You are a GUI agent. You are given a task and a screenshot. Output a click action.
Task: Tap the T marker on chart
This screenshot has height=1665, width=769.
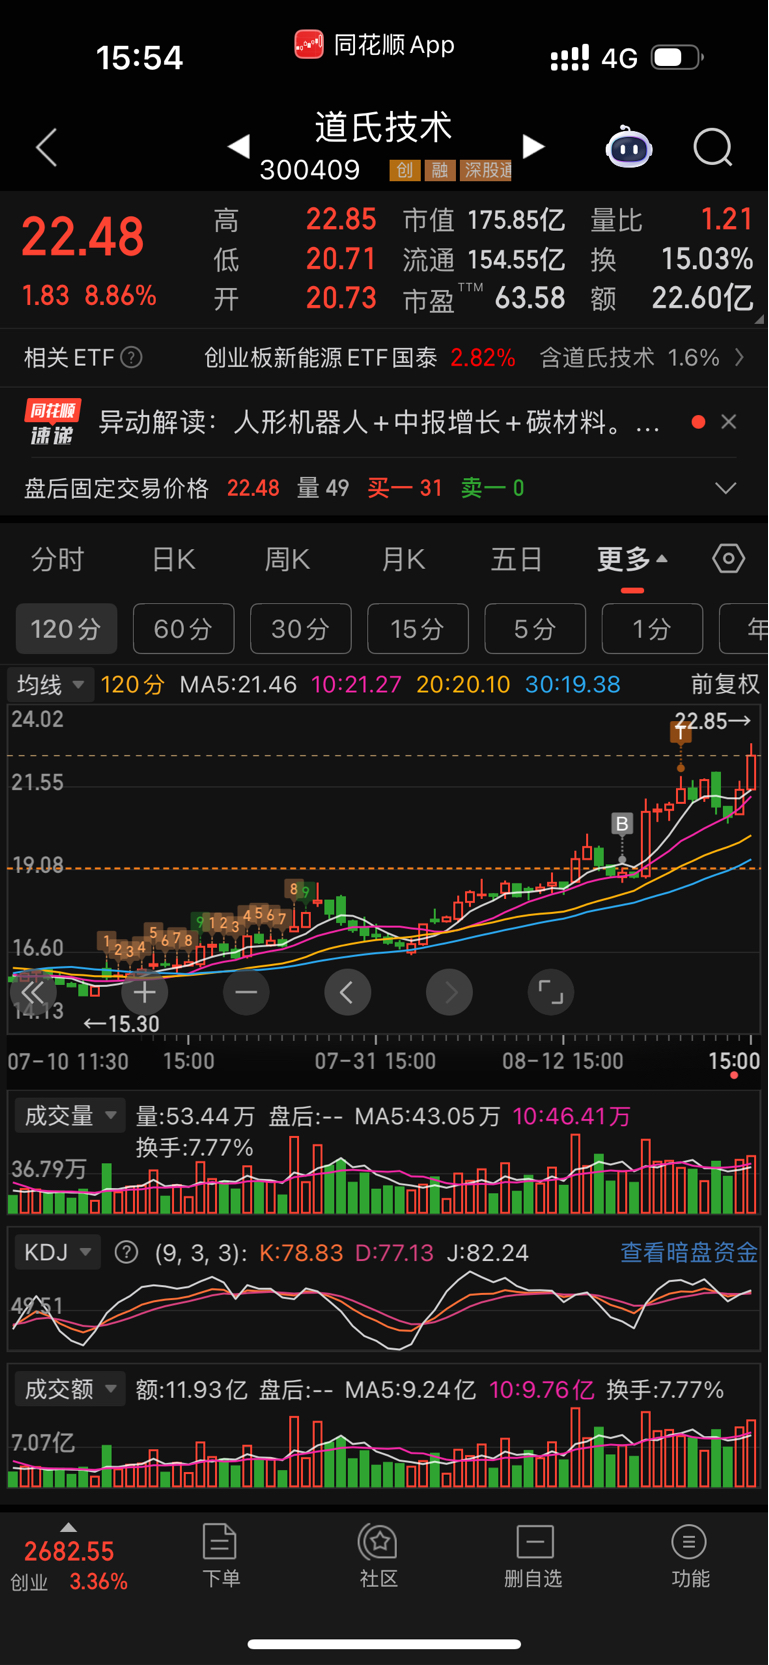681,733
